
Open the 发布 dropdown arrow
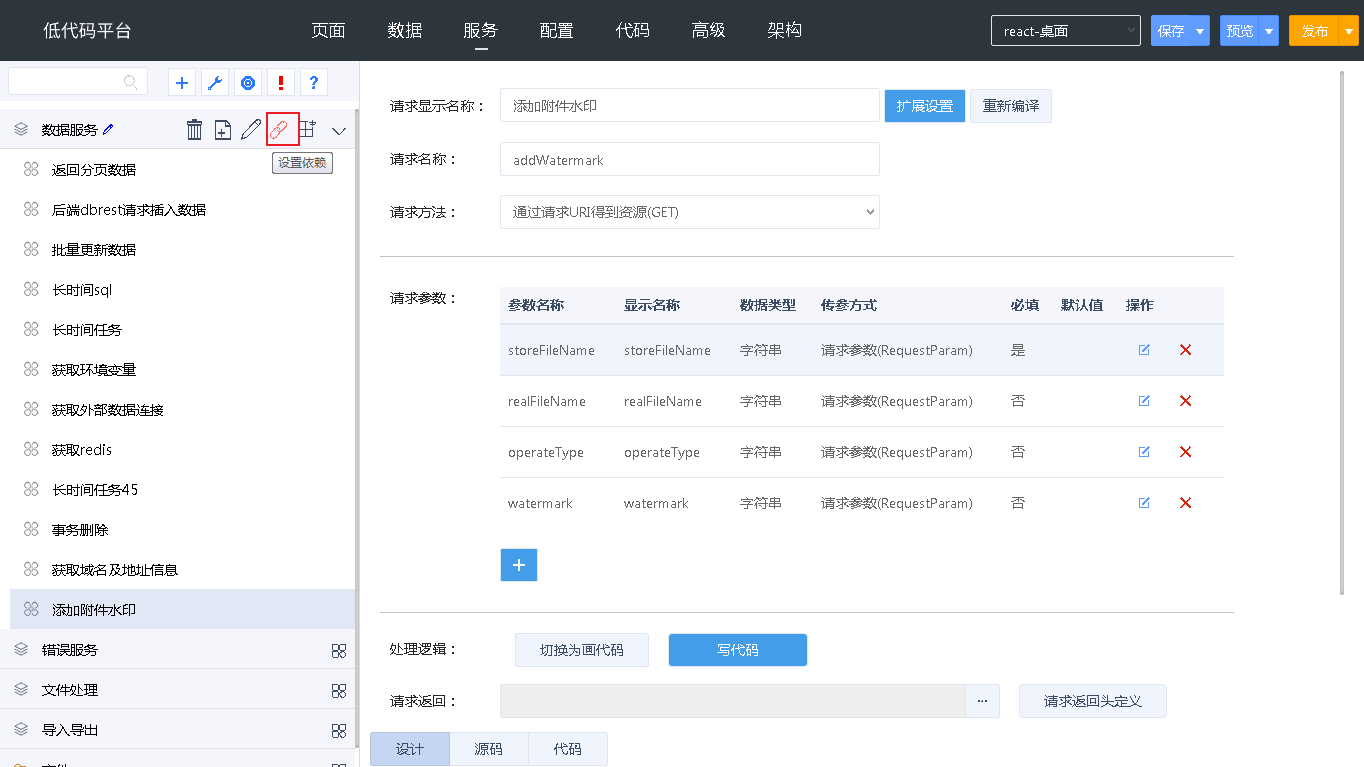[1348, 31]
